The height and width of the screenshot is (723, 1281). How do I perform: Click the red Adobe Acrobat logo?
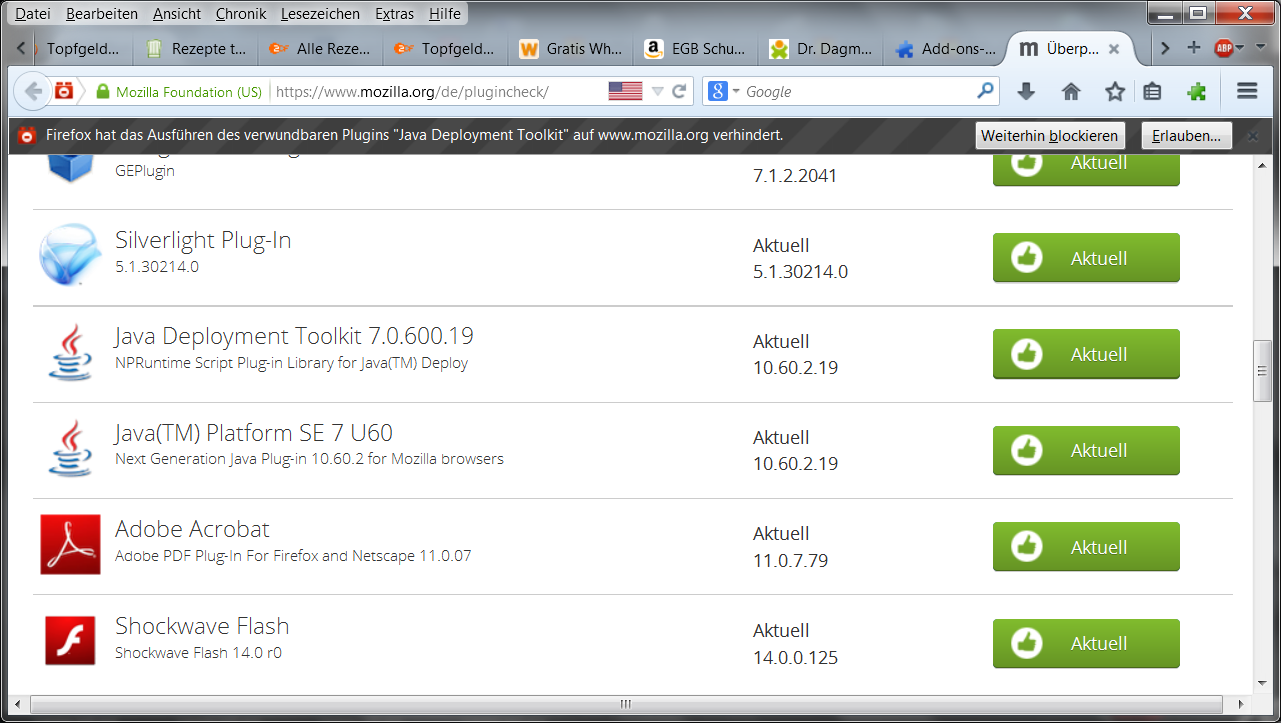70,544
